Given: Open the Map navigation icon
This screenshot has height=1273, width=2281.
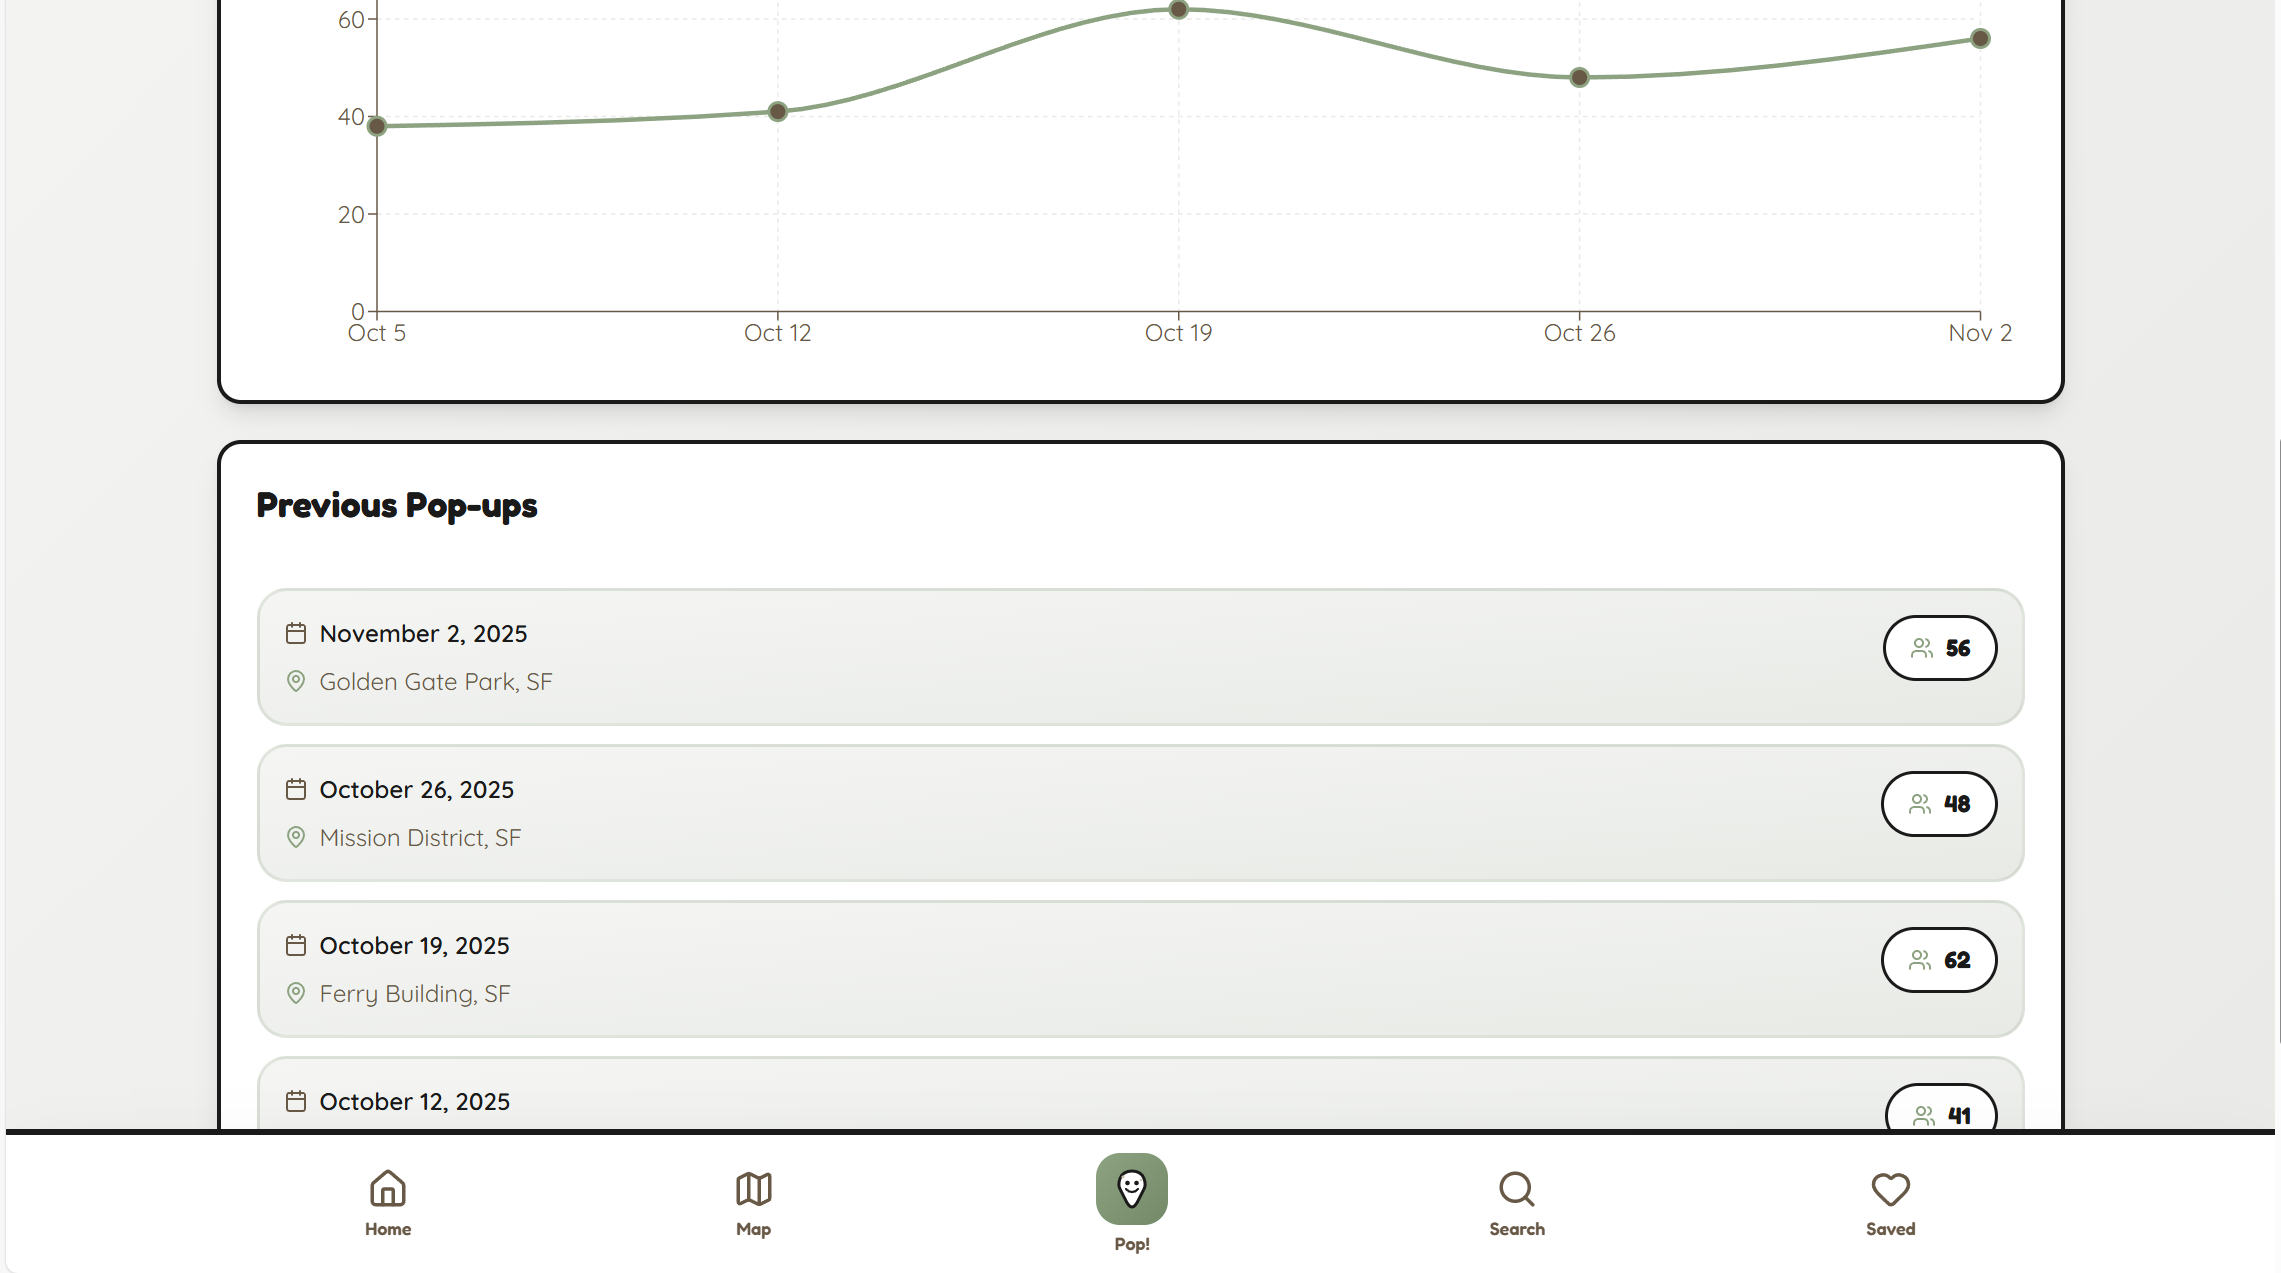Looking at the screenshot, I should (x=753, y=1189).
